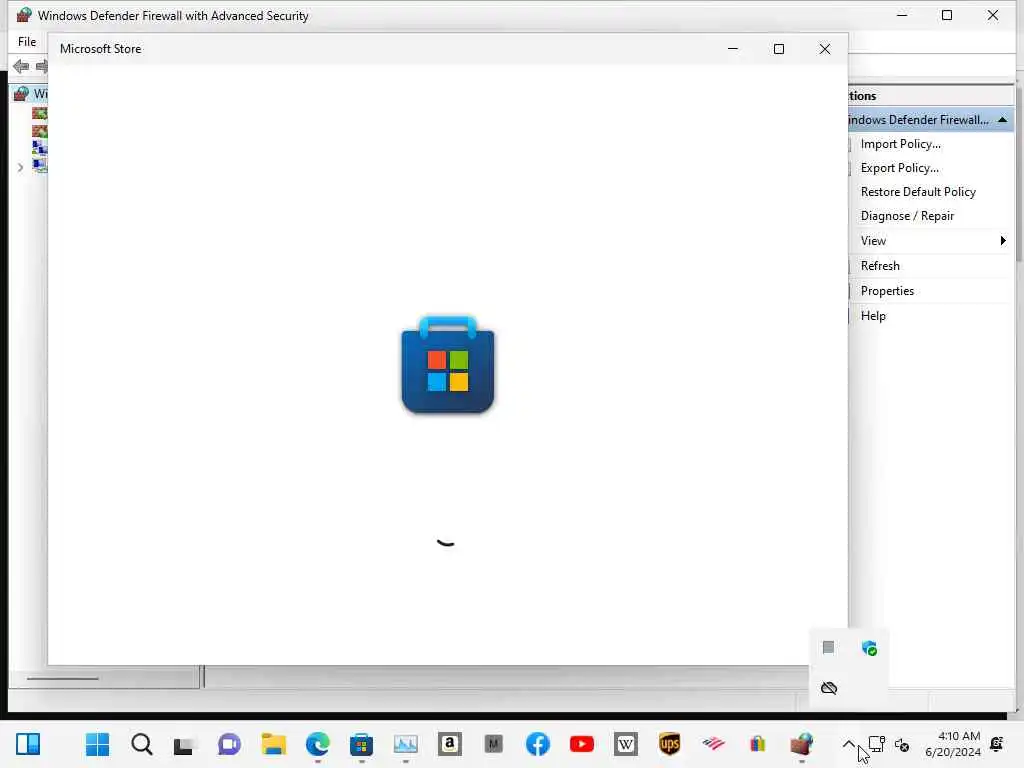Image resolution: width=1024 pixels, height=768 pixels.
Task: Click Import Policy... action
Action: tap(900, 144)
